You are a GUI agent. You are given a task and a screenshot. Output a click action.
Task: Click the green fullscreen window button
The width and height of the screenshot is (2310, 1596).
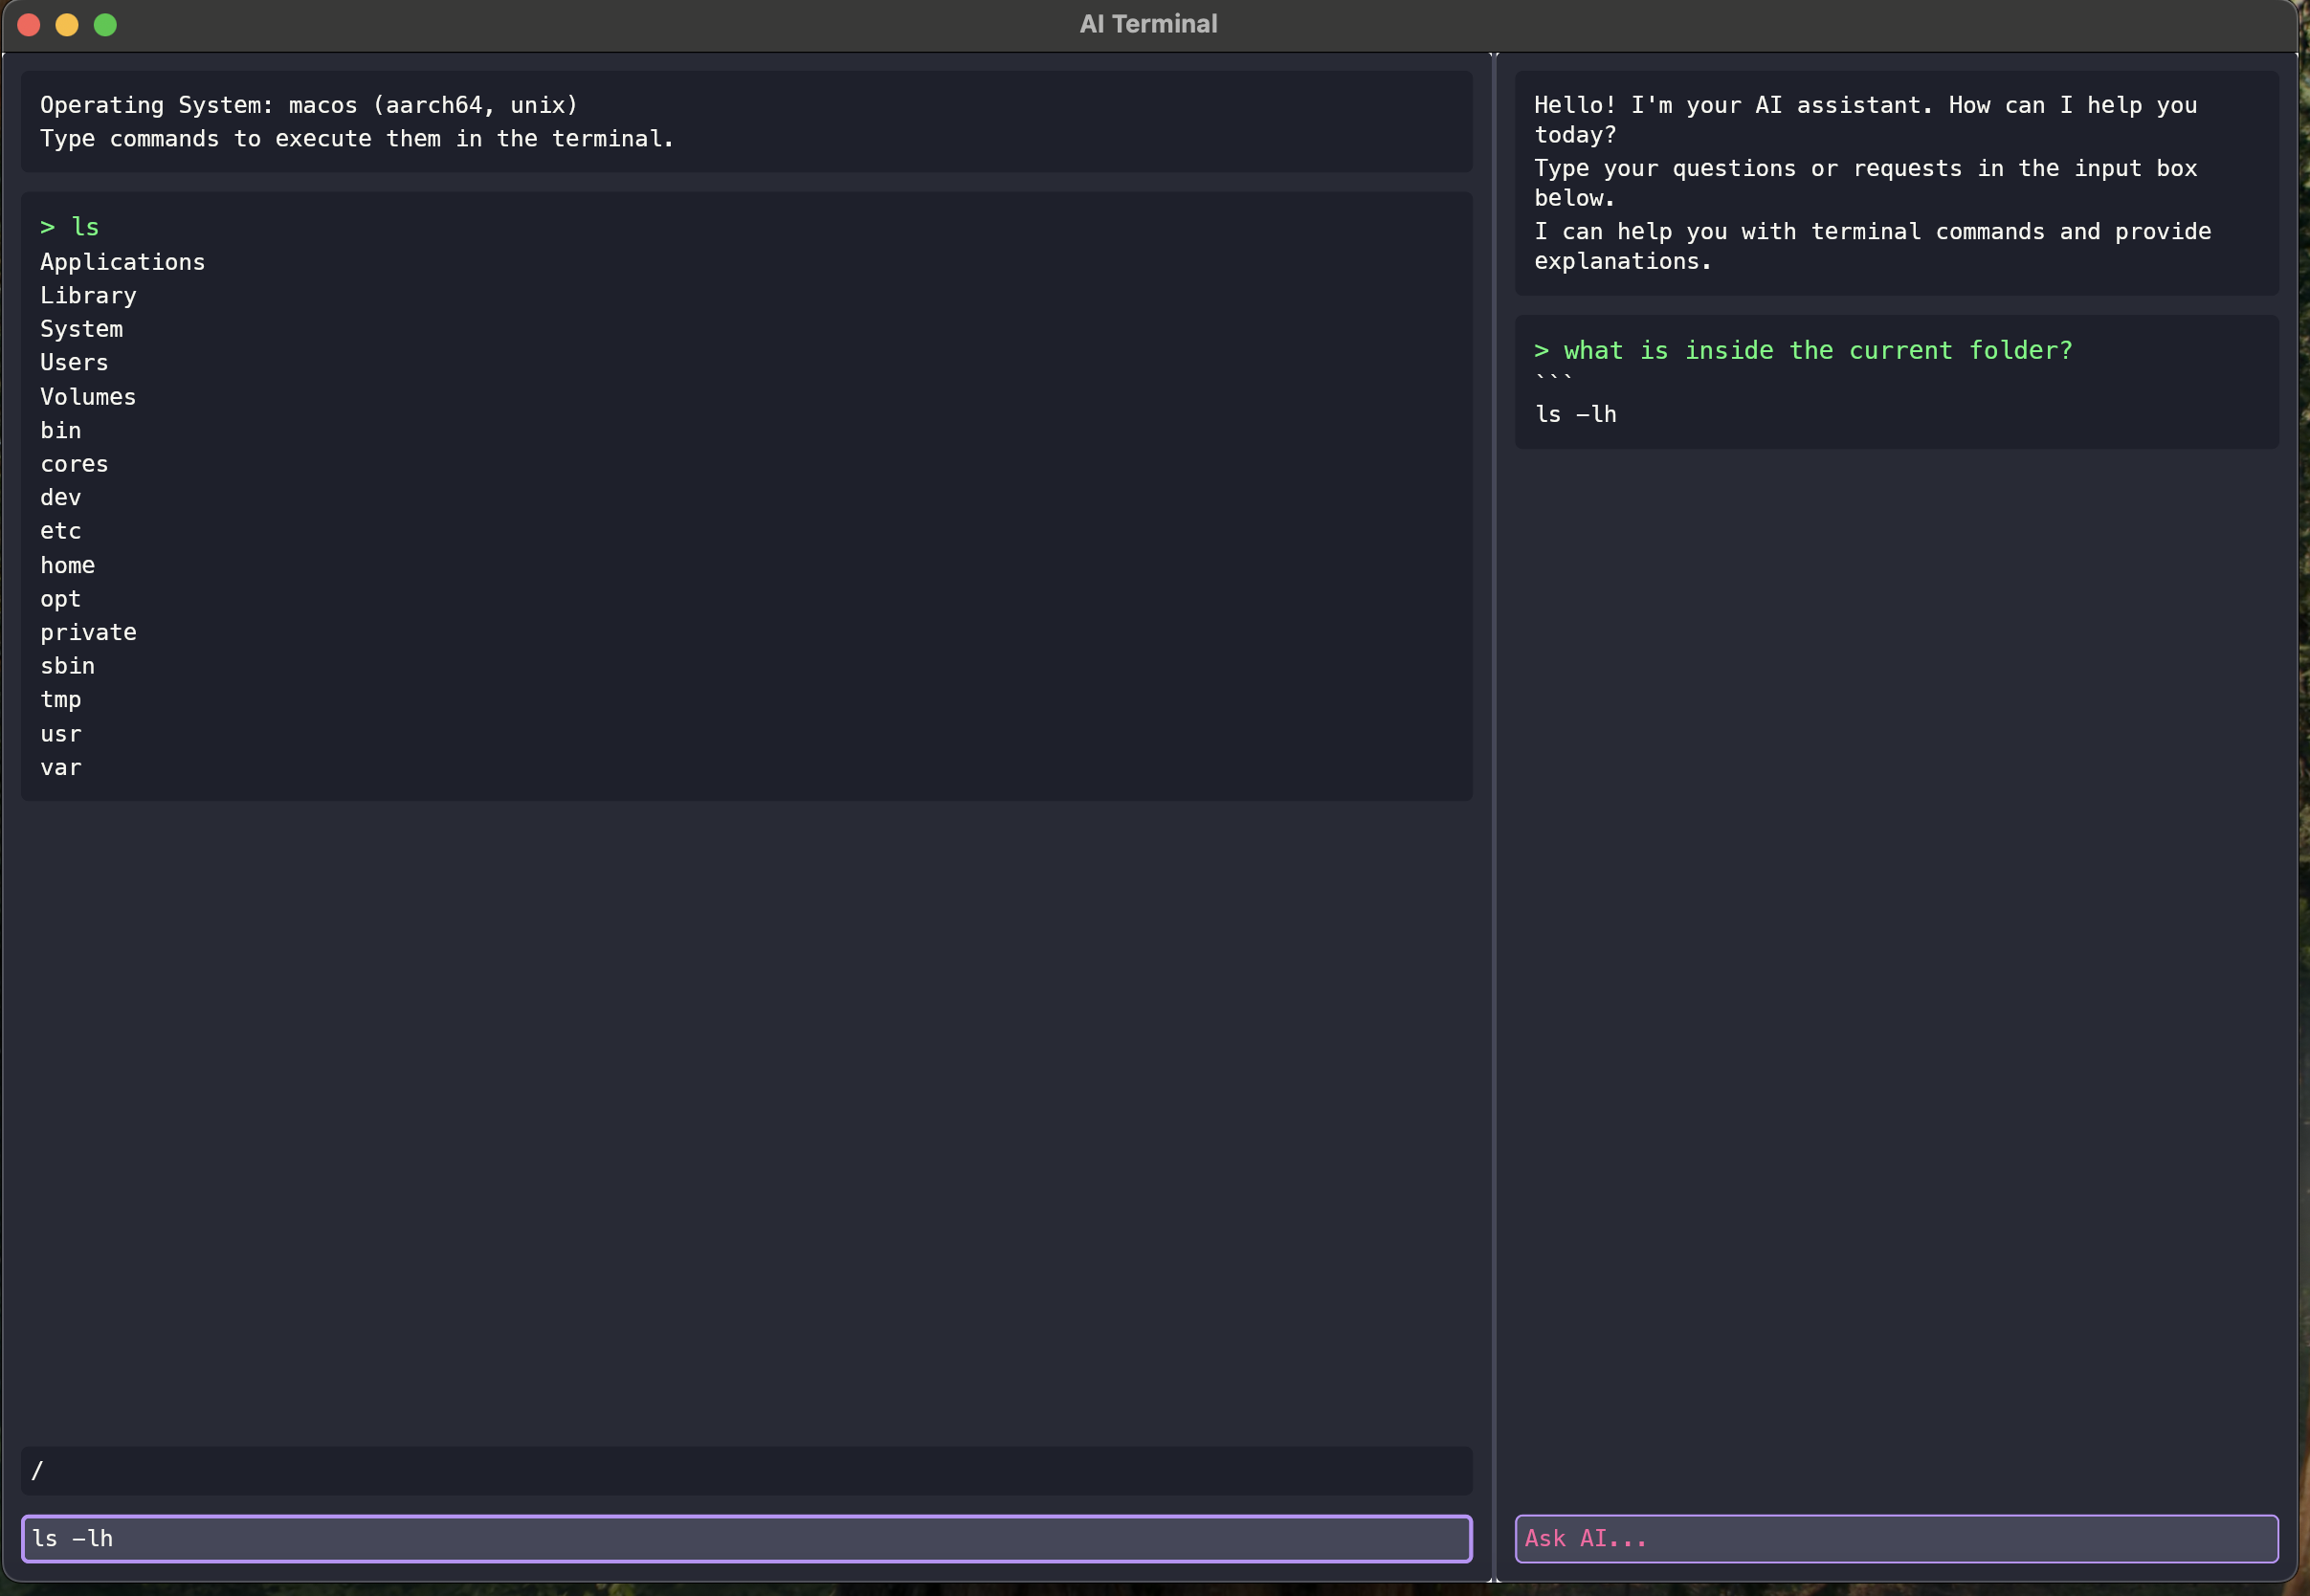105,24
